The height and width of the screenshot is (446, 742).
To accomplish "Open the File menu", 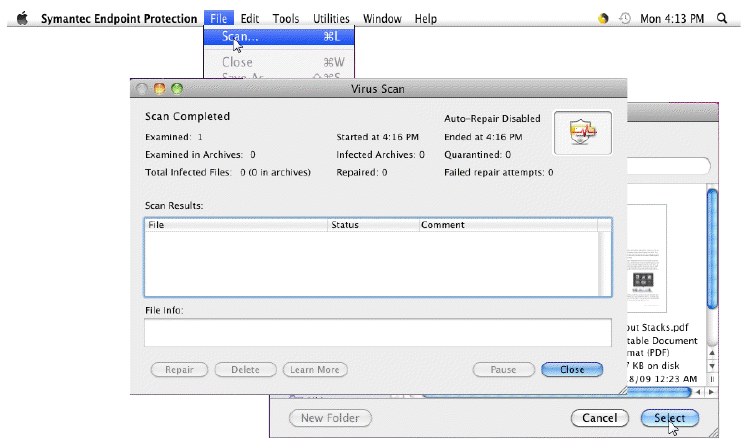I will pyautogui.click(x=219, y=18).
